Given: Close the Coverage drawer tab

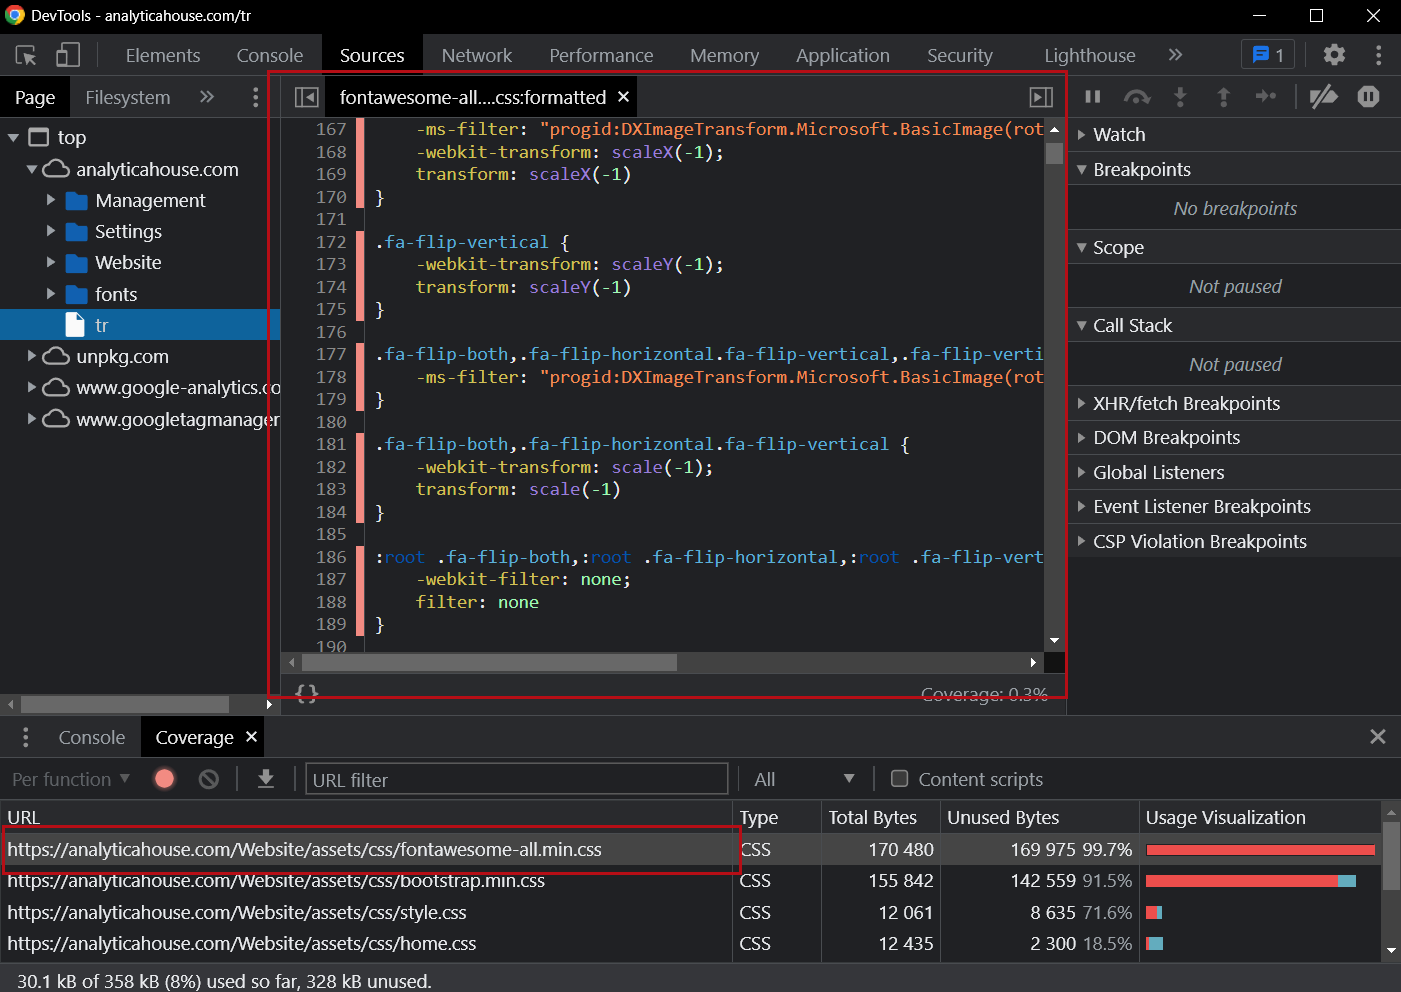Looking at the screenshot, I should [x=251, y=737].
